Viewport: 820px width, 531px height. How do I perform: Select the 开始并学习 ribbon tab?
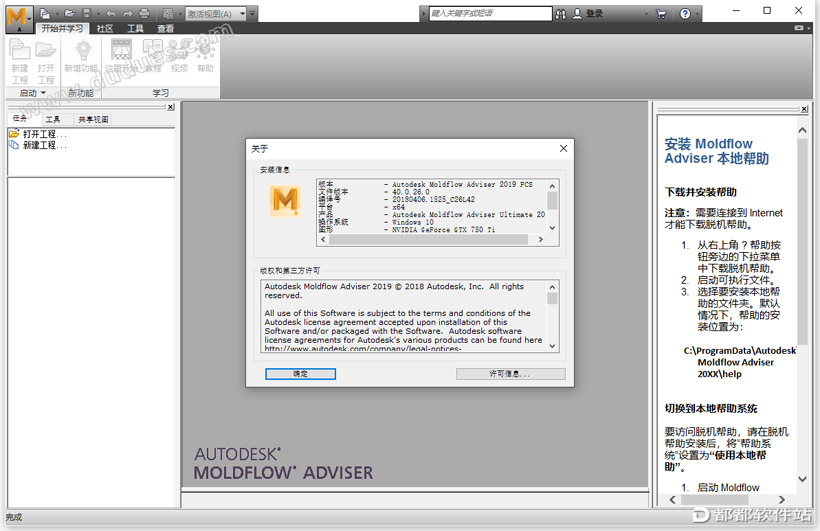pos(62,28)
